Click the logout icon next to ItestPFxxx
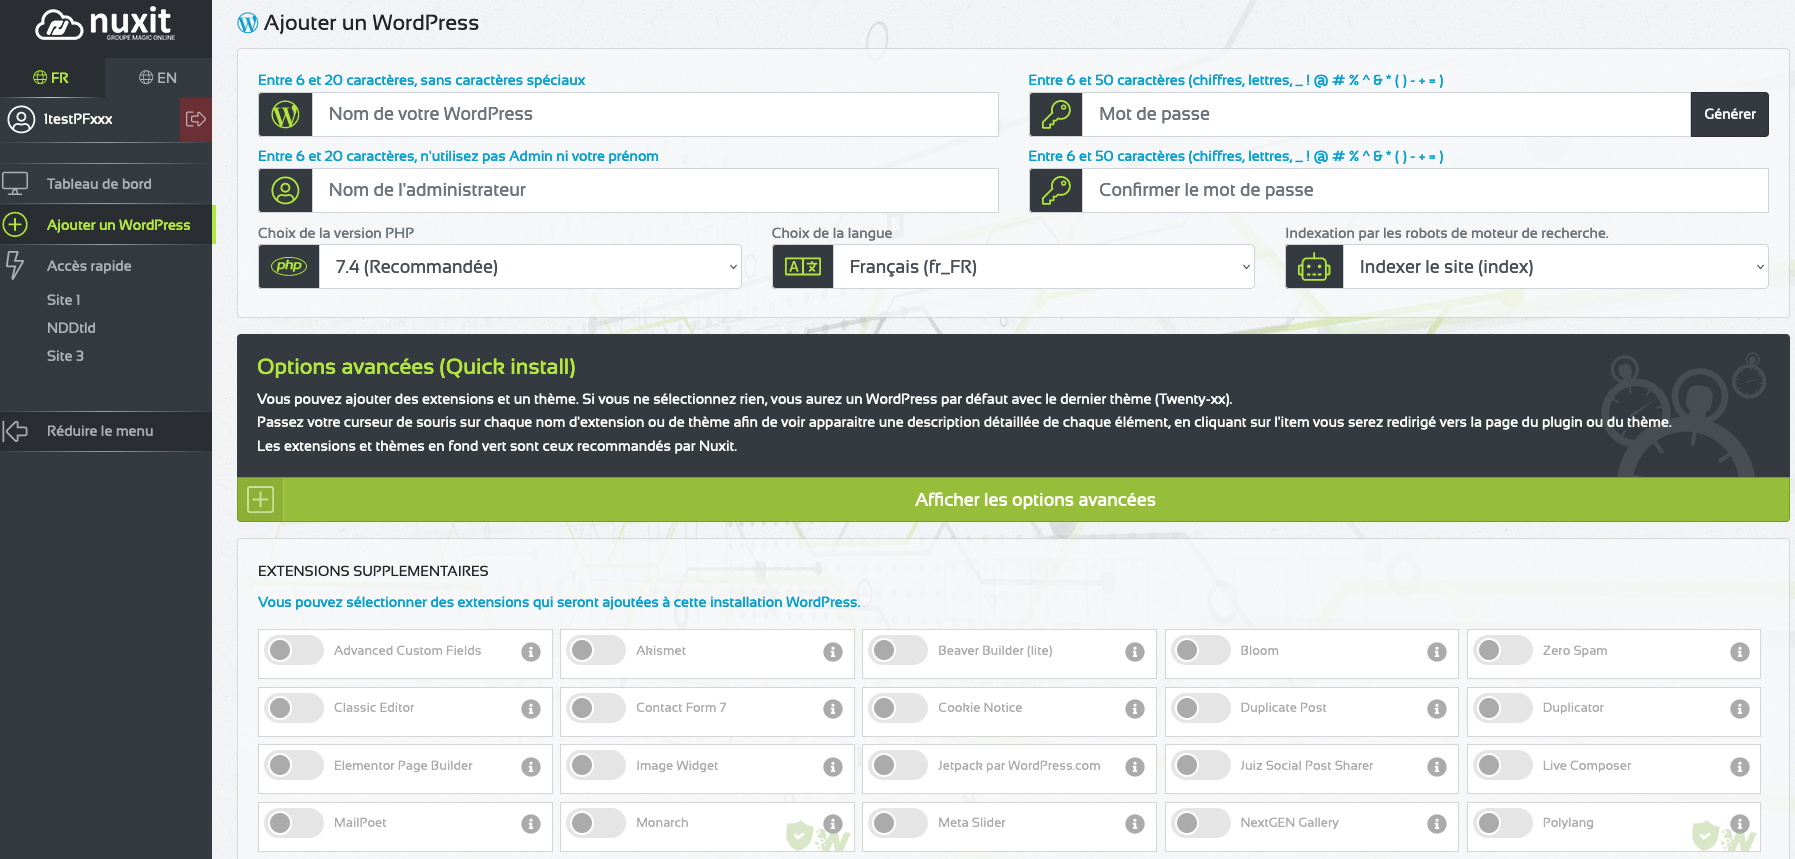This screenshot has width=1795, height=859. [196, 119]
